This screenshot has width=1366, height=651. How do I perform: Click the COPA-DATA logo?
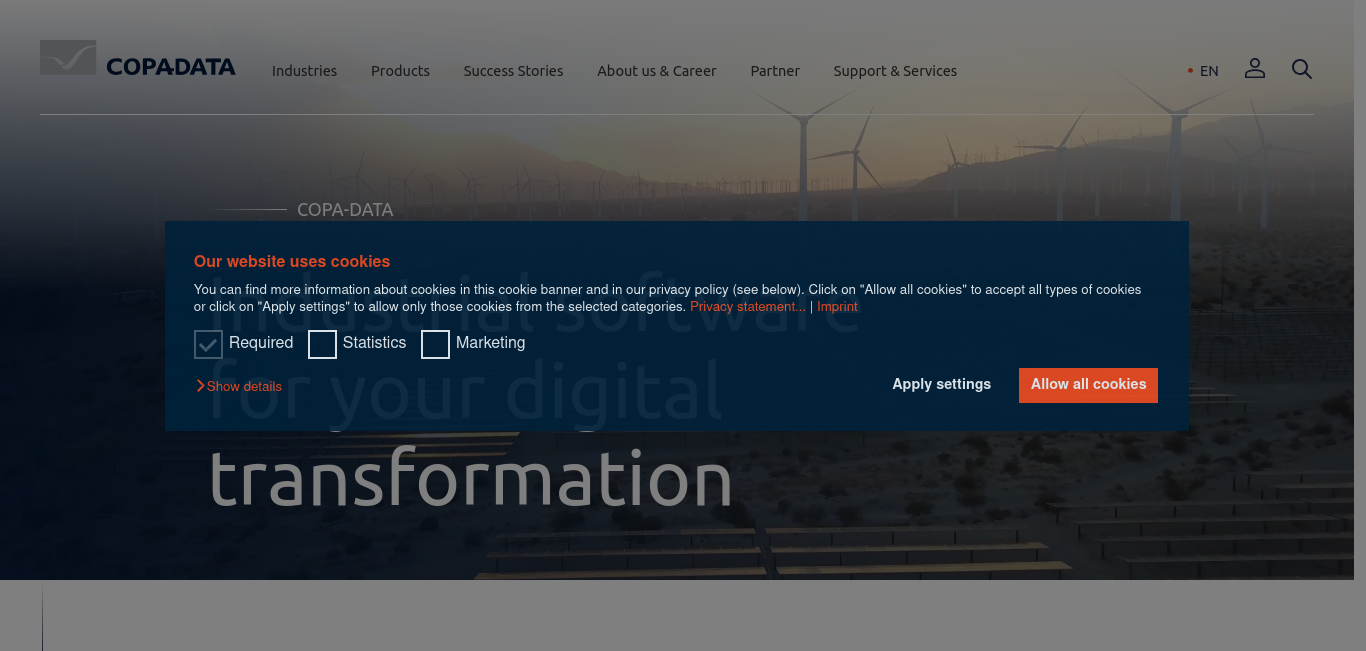click(138, 59)
